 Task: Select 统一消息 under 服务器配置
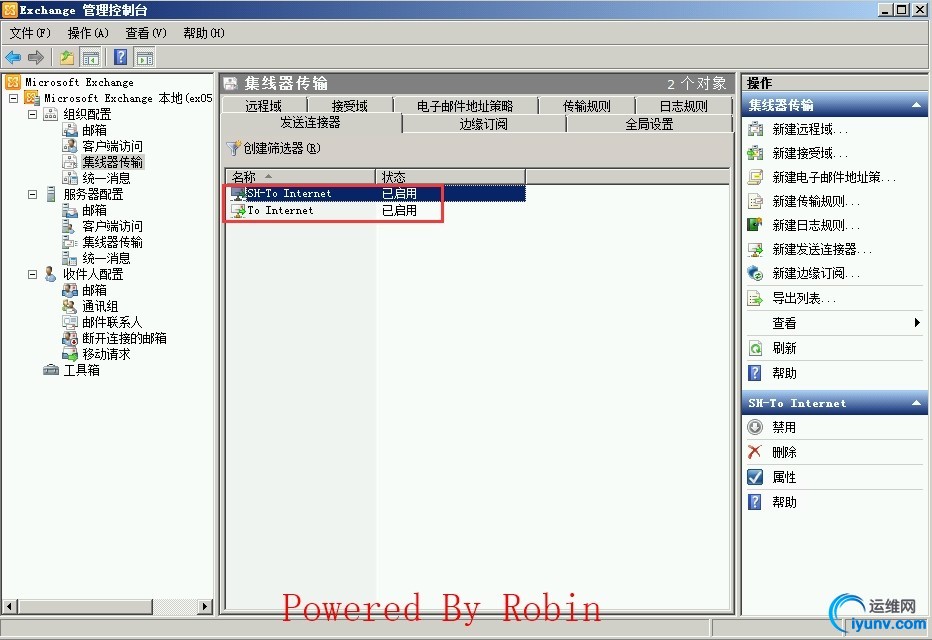pos(106,258)
